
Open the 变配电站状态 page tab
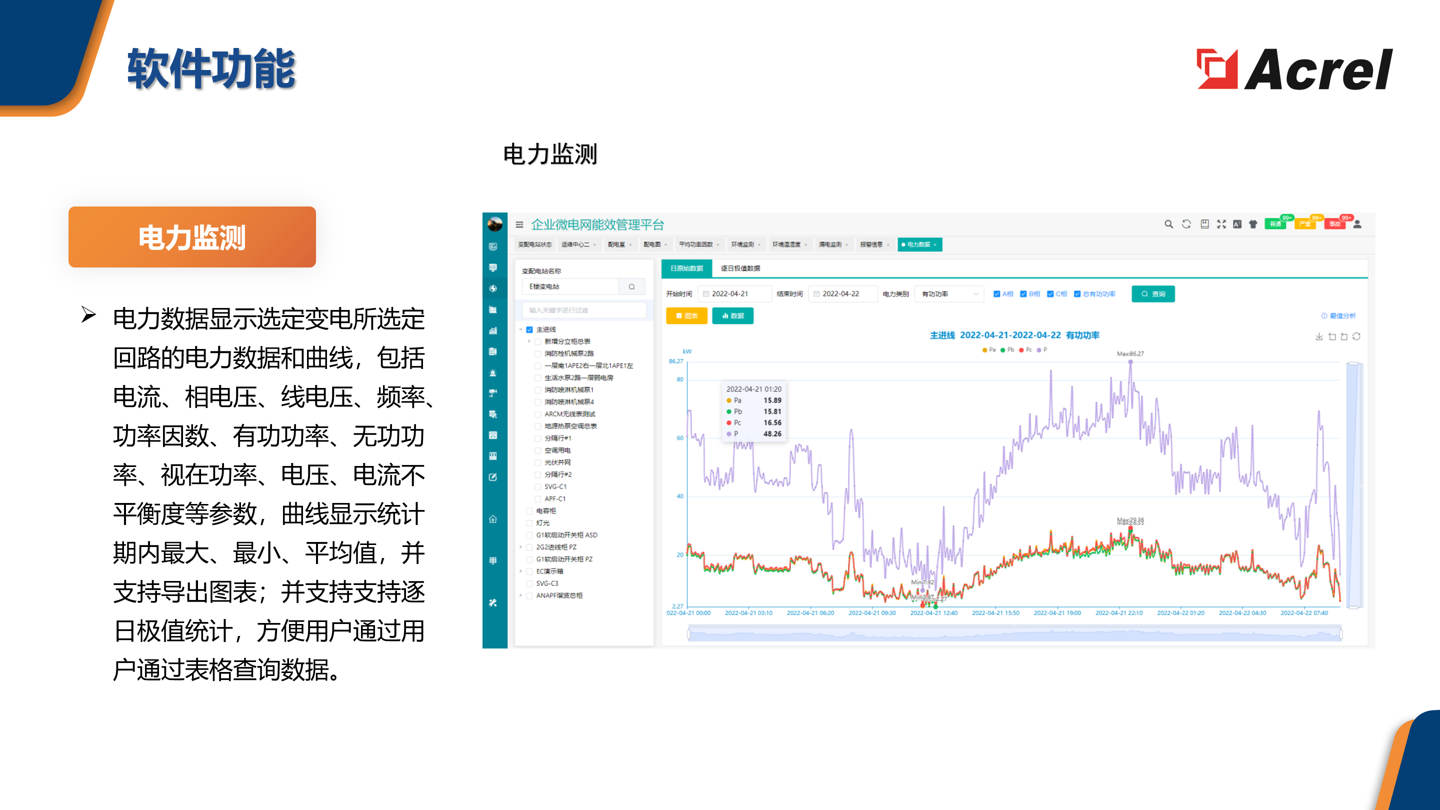[x=535, y=244]
